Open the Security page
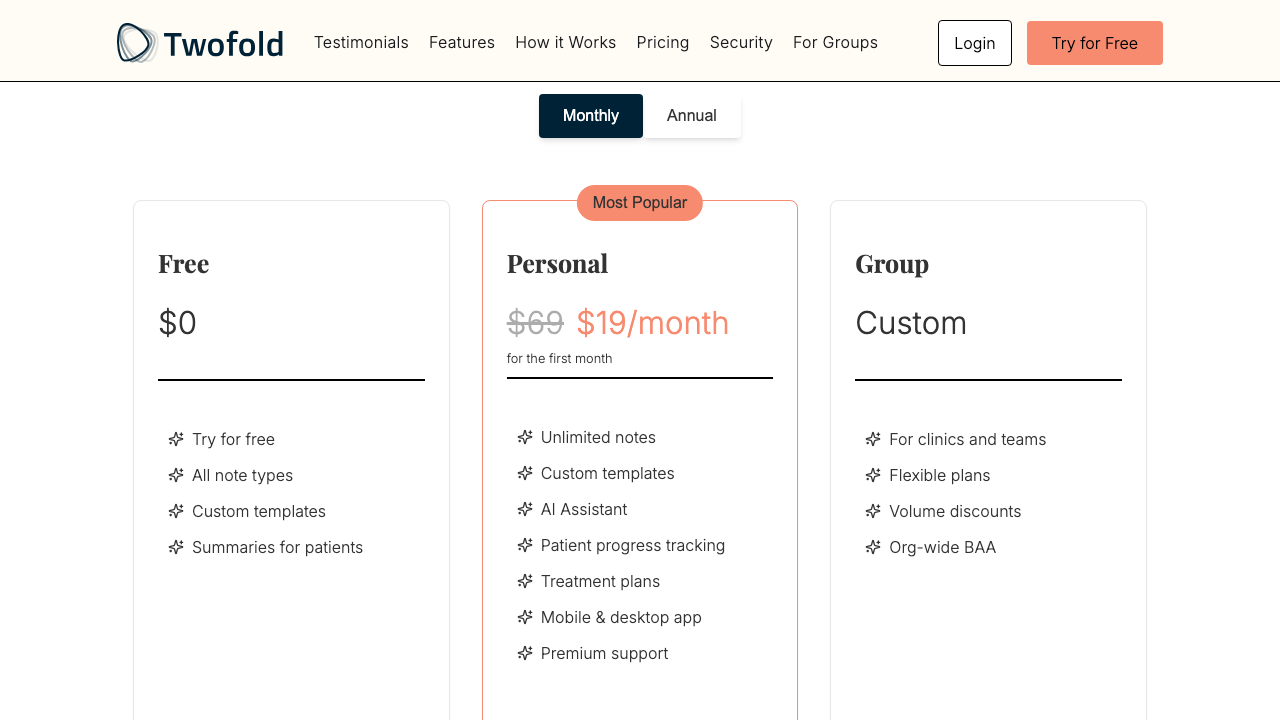This screenshot has height=720, width=1280. pyautogui.click(x=741, y=42)
